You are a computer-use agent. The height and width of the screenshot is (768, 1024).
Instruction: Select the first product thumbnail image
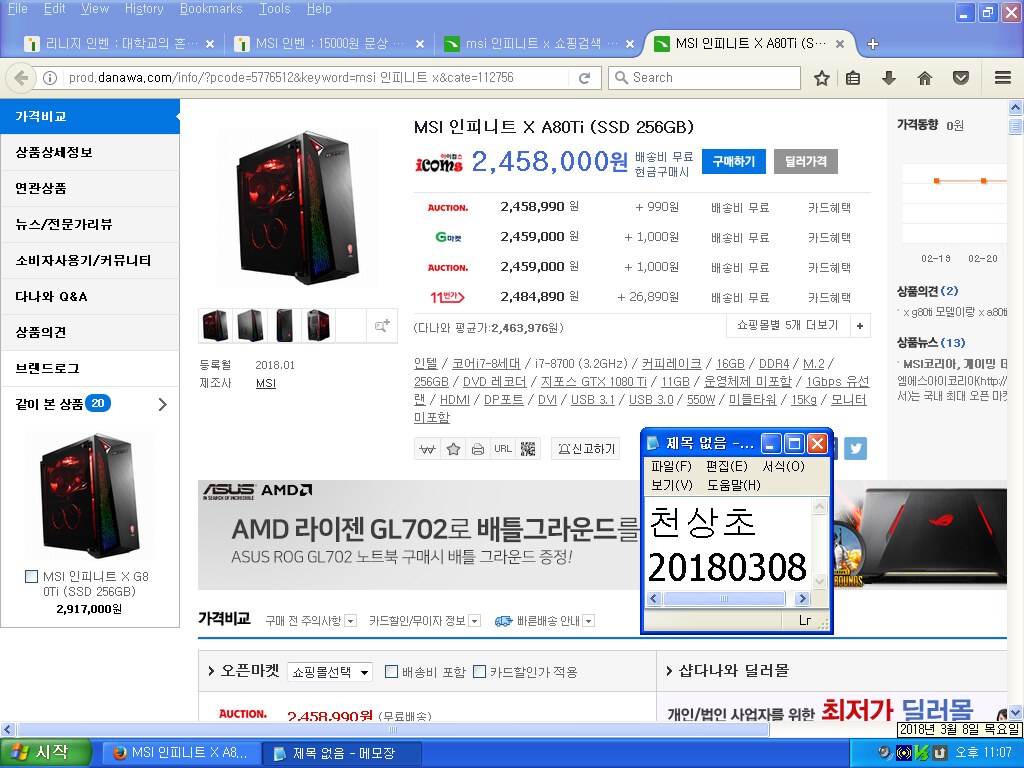coord(216,326)
